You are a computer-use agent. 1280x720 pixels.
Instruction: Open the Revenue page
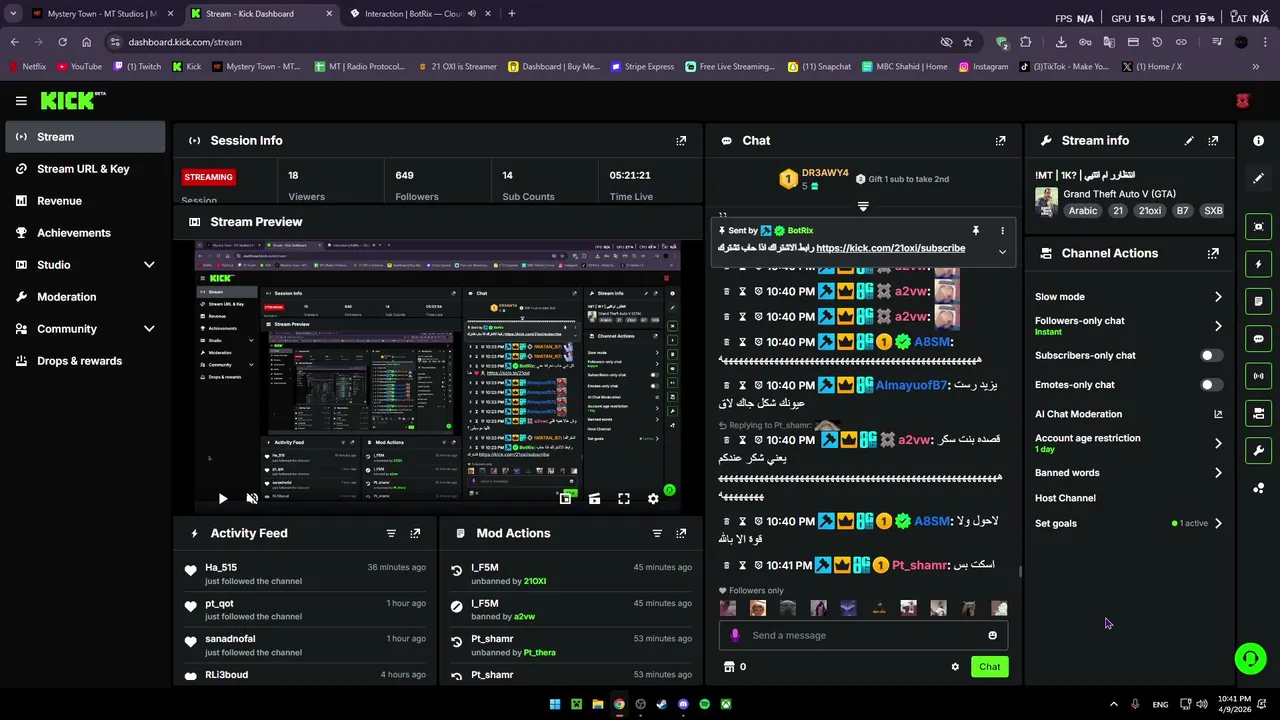click(x=85, y=201)
